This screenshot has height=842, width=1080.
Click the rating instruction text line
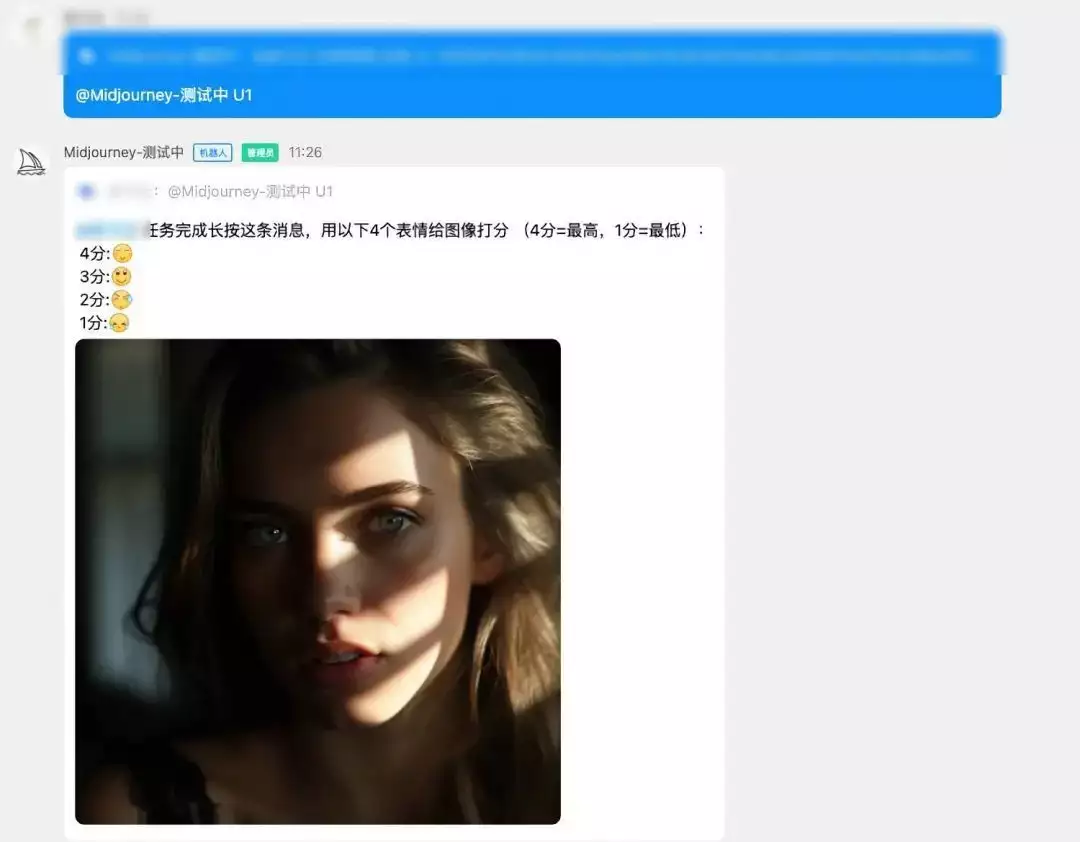point(430,230)
